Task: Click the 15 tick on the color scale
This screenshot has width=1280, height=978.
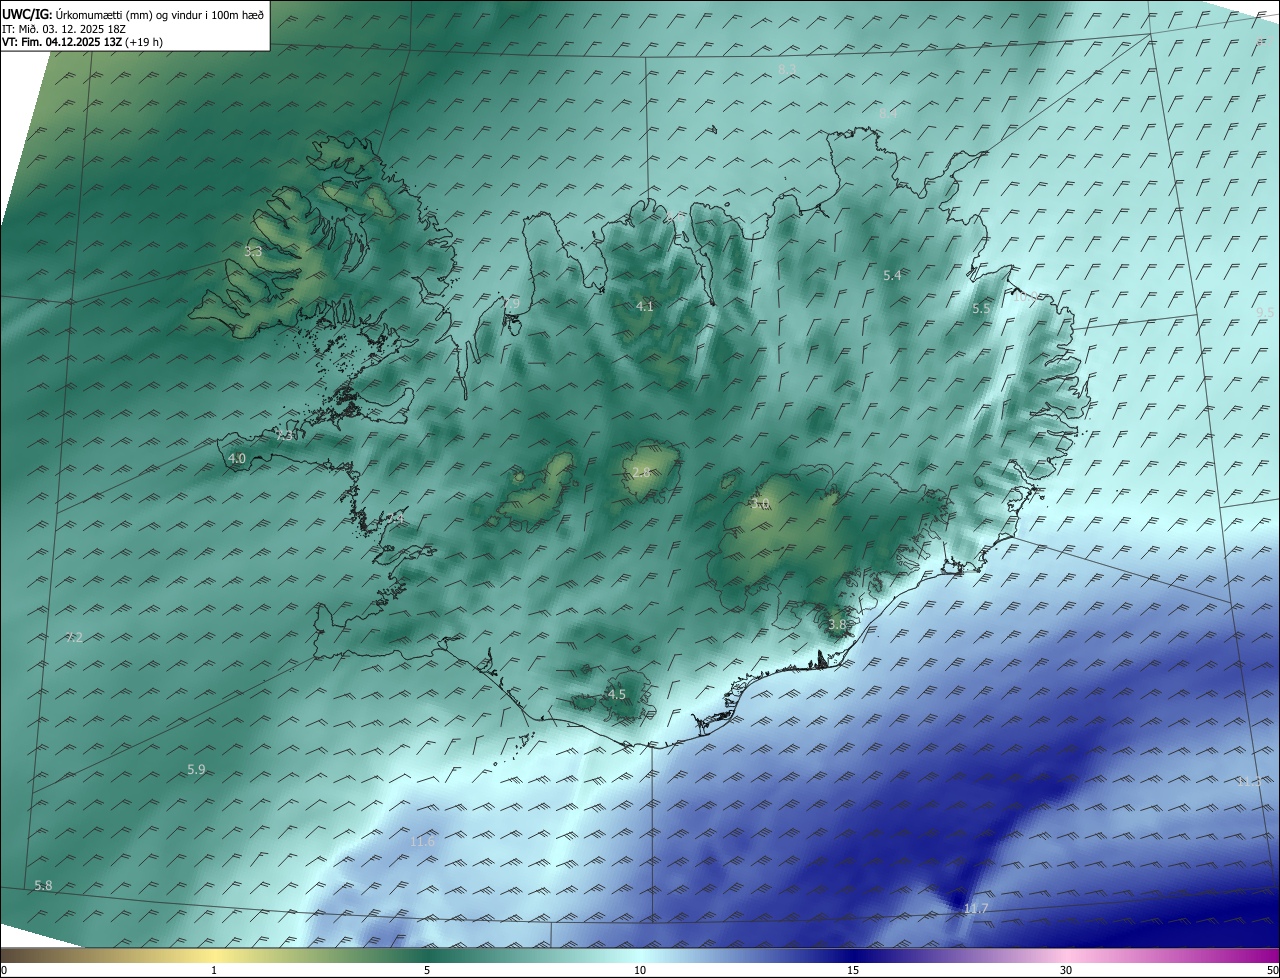Action: 853,970
